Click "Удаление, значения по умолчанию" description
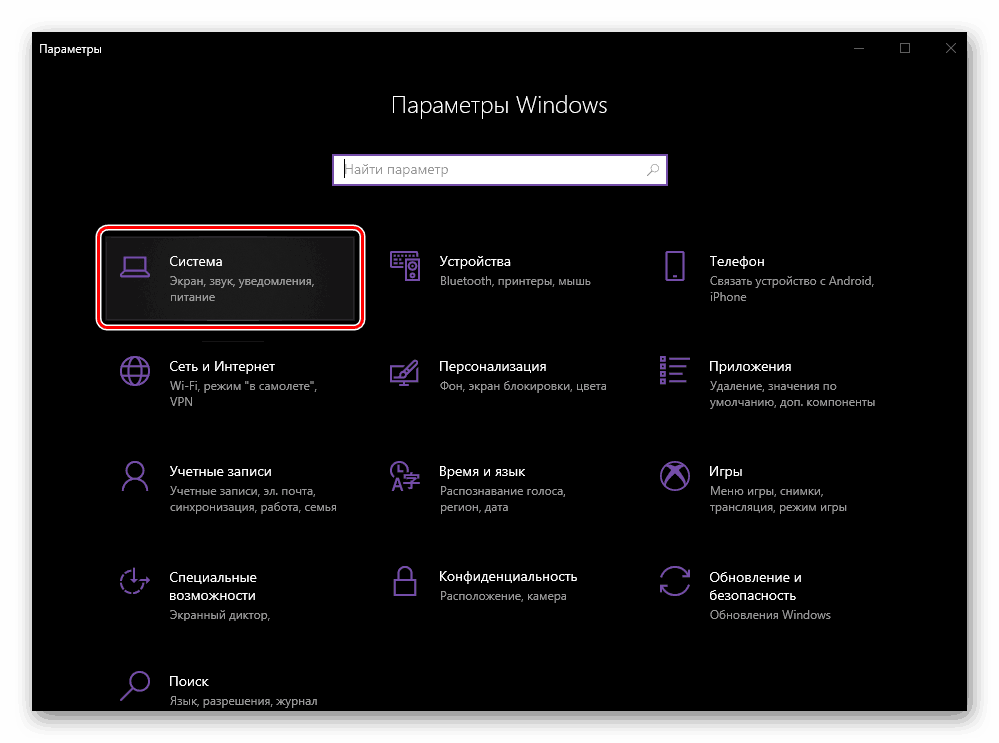This screenshot has height=743, width=999. [x=792, y=394]
